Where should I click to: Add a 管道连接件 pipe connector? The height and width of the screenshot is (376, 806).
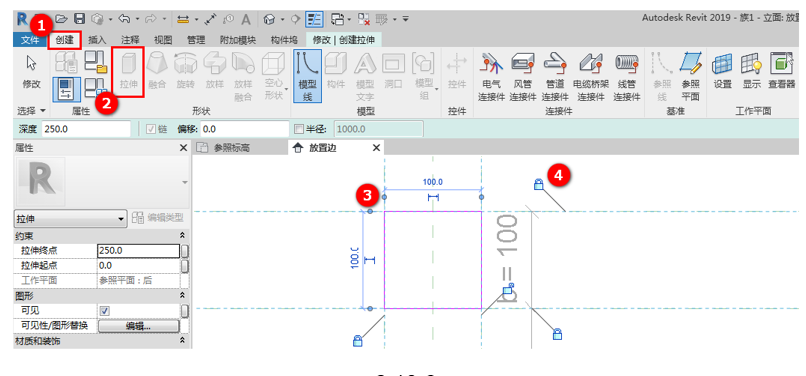tap(555, 76)
